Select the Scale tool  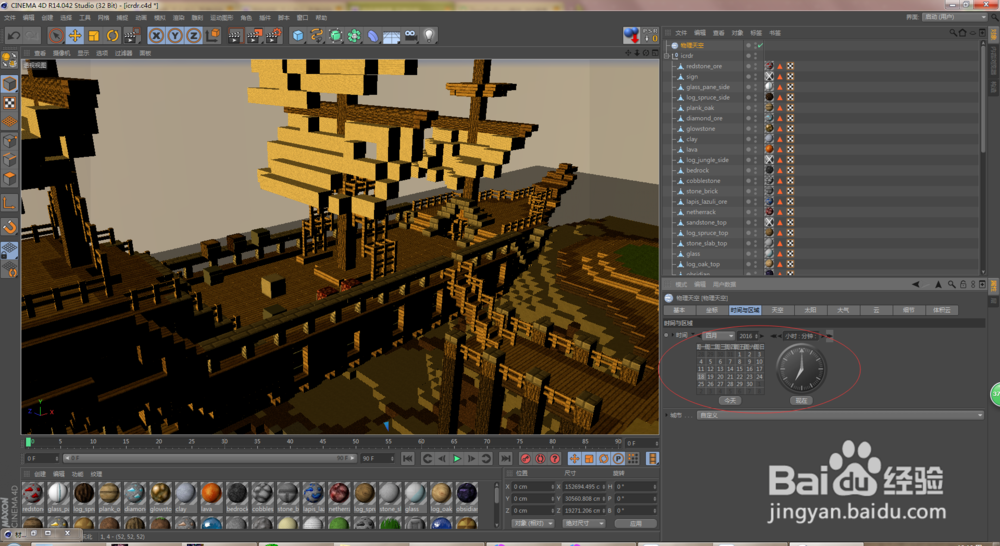coord(94,36)
